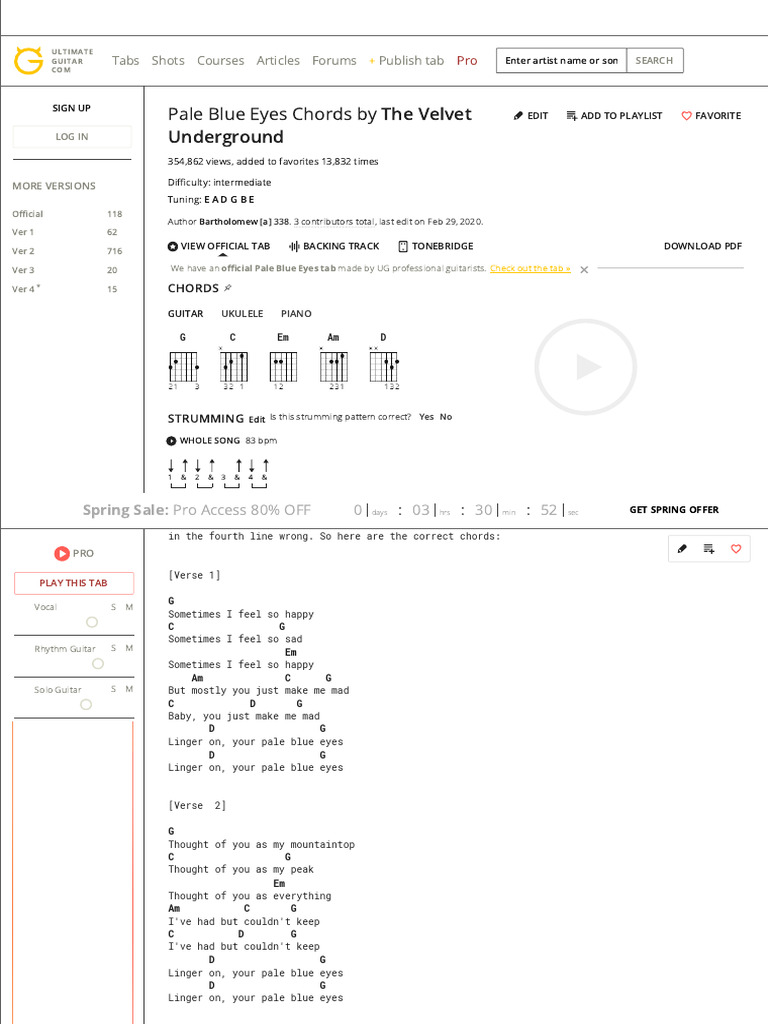Play the Whole Song strumming pattern

[x=171, y=441]
